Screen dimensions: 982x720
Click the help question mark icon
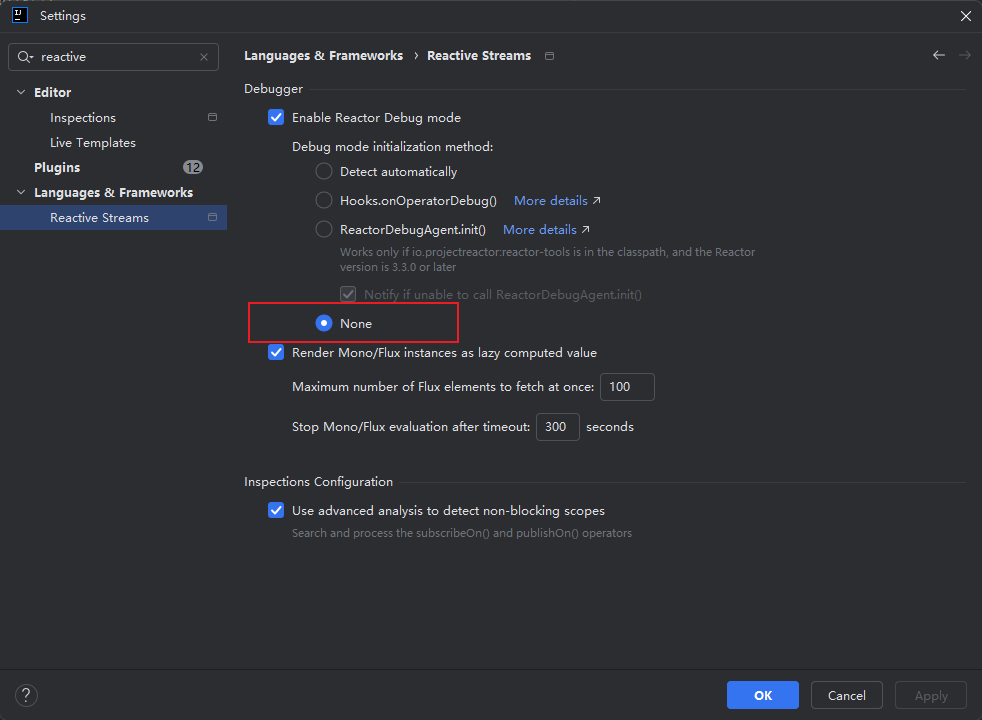pyautogui.click(x=27, y=696)
